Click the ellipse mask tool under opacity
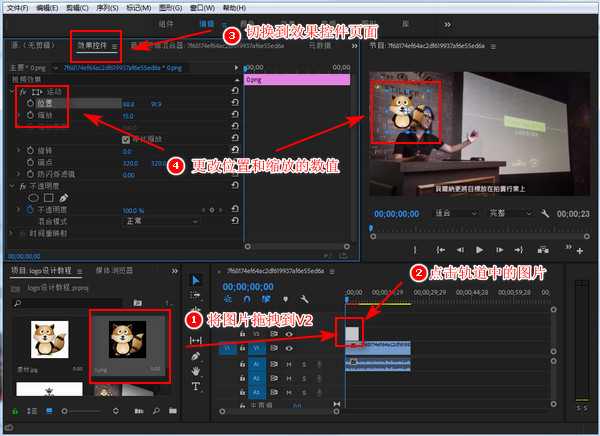The width and height of the screenshot is (600, 436). 34,198
